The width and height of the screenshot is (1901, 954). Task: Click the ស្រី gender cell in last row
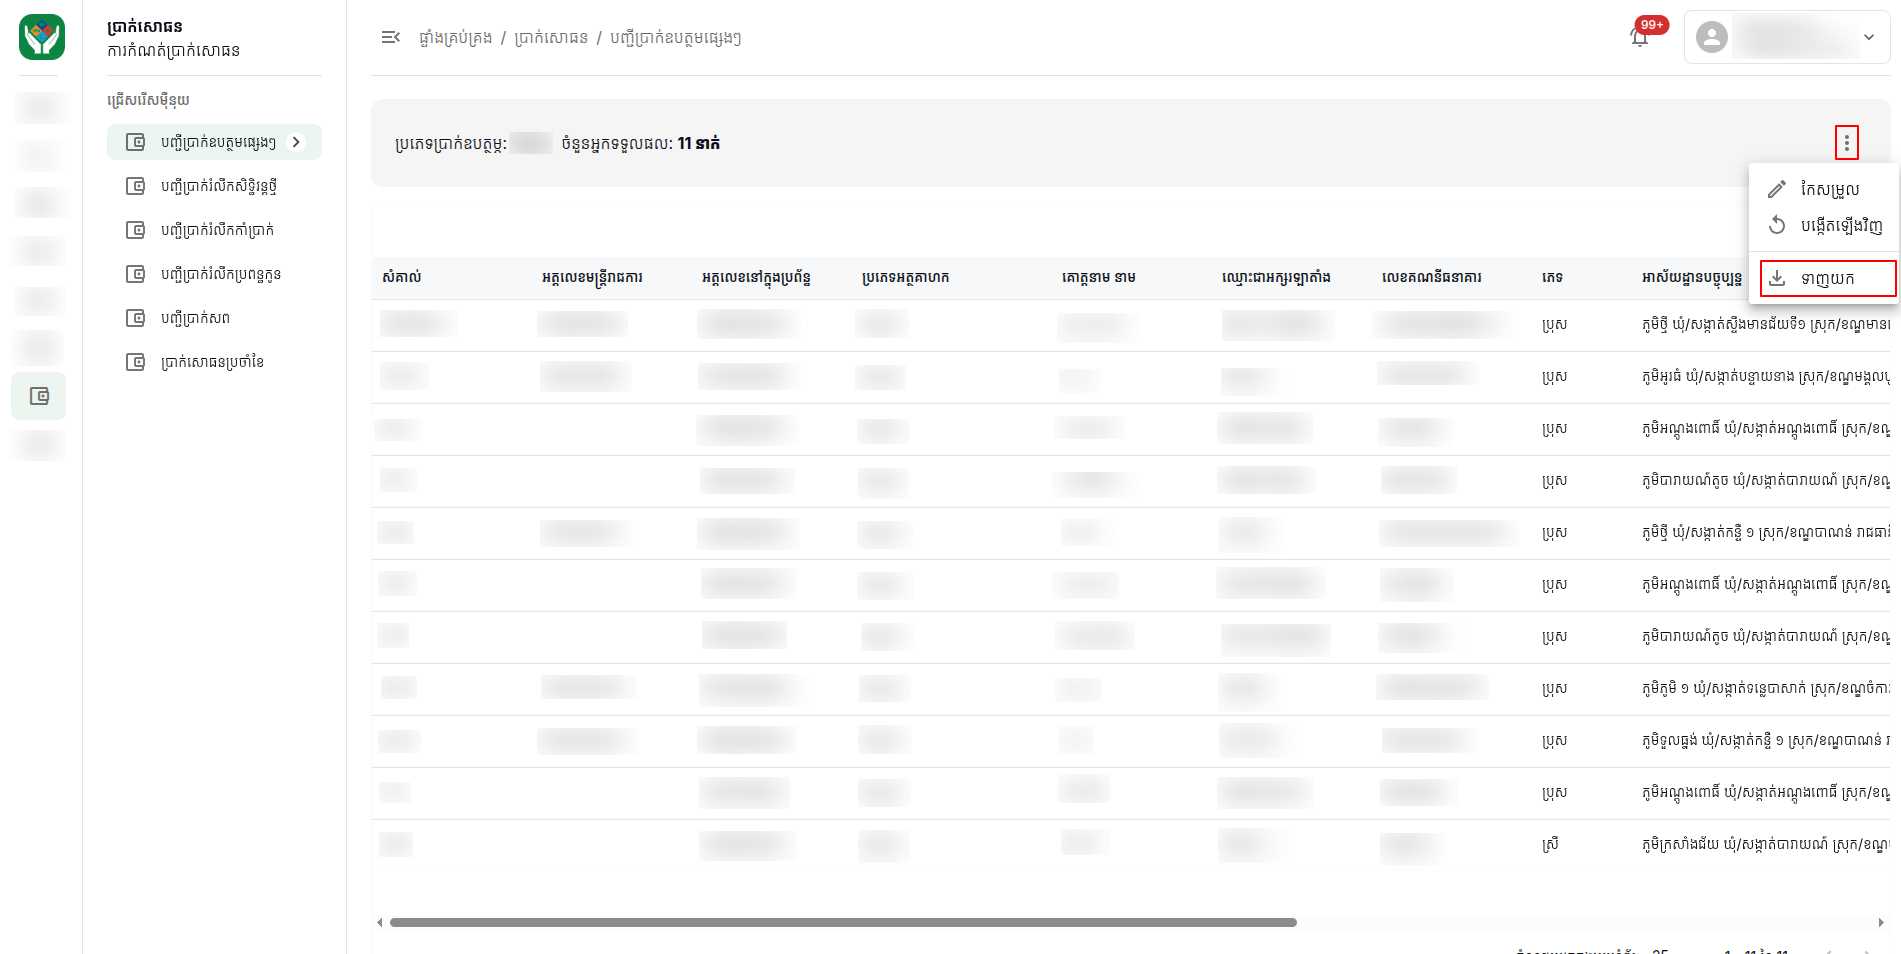click(x=1551, y=845)
